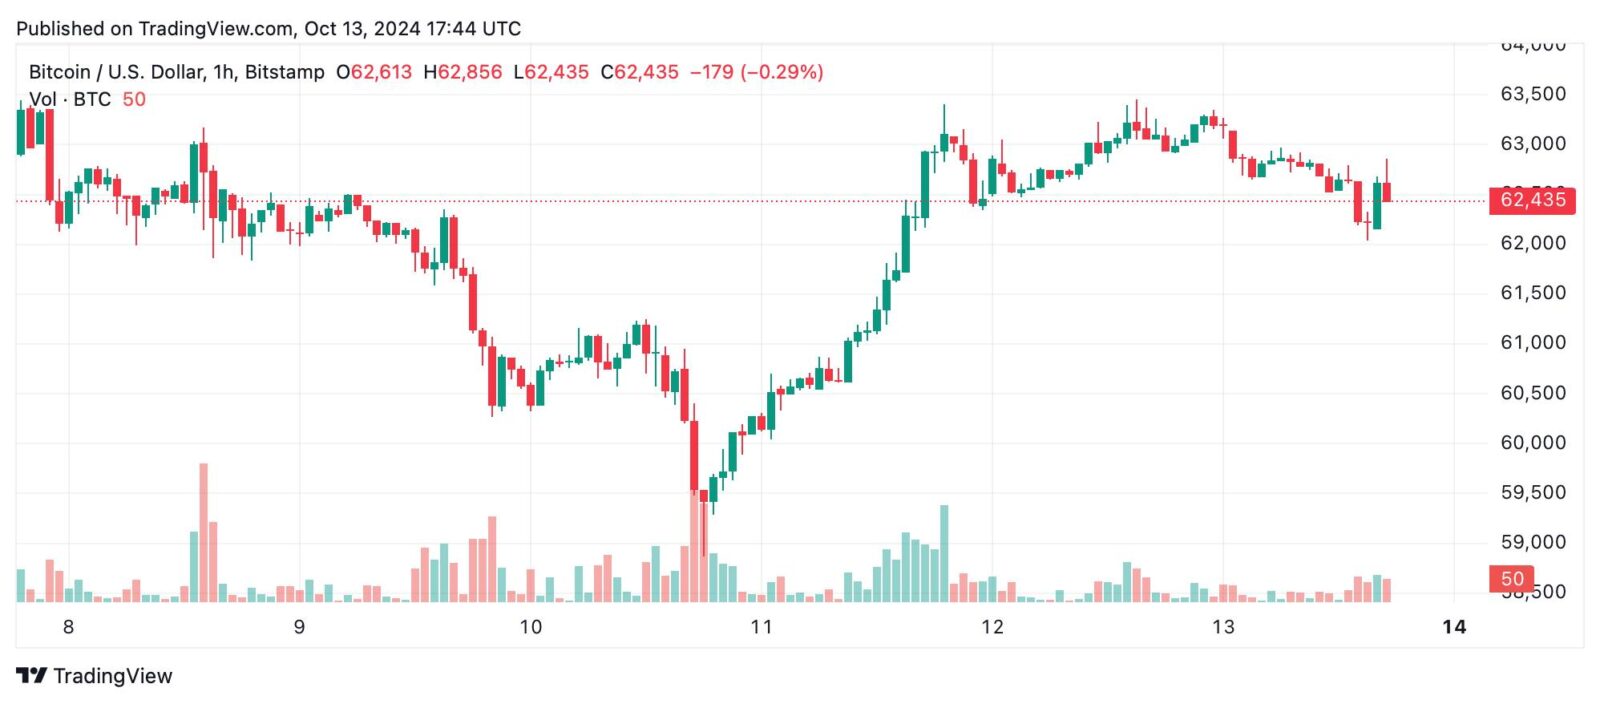Select the red 62,435 current price label
This screenshot has height=704, width=1600.
1532,200
